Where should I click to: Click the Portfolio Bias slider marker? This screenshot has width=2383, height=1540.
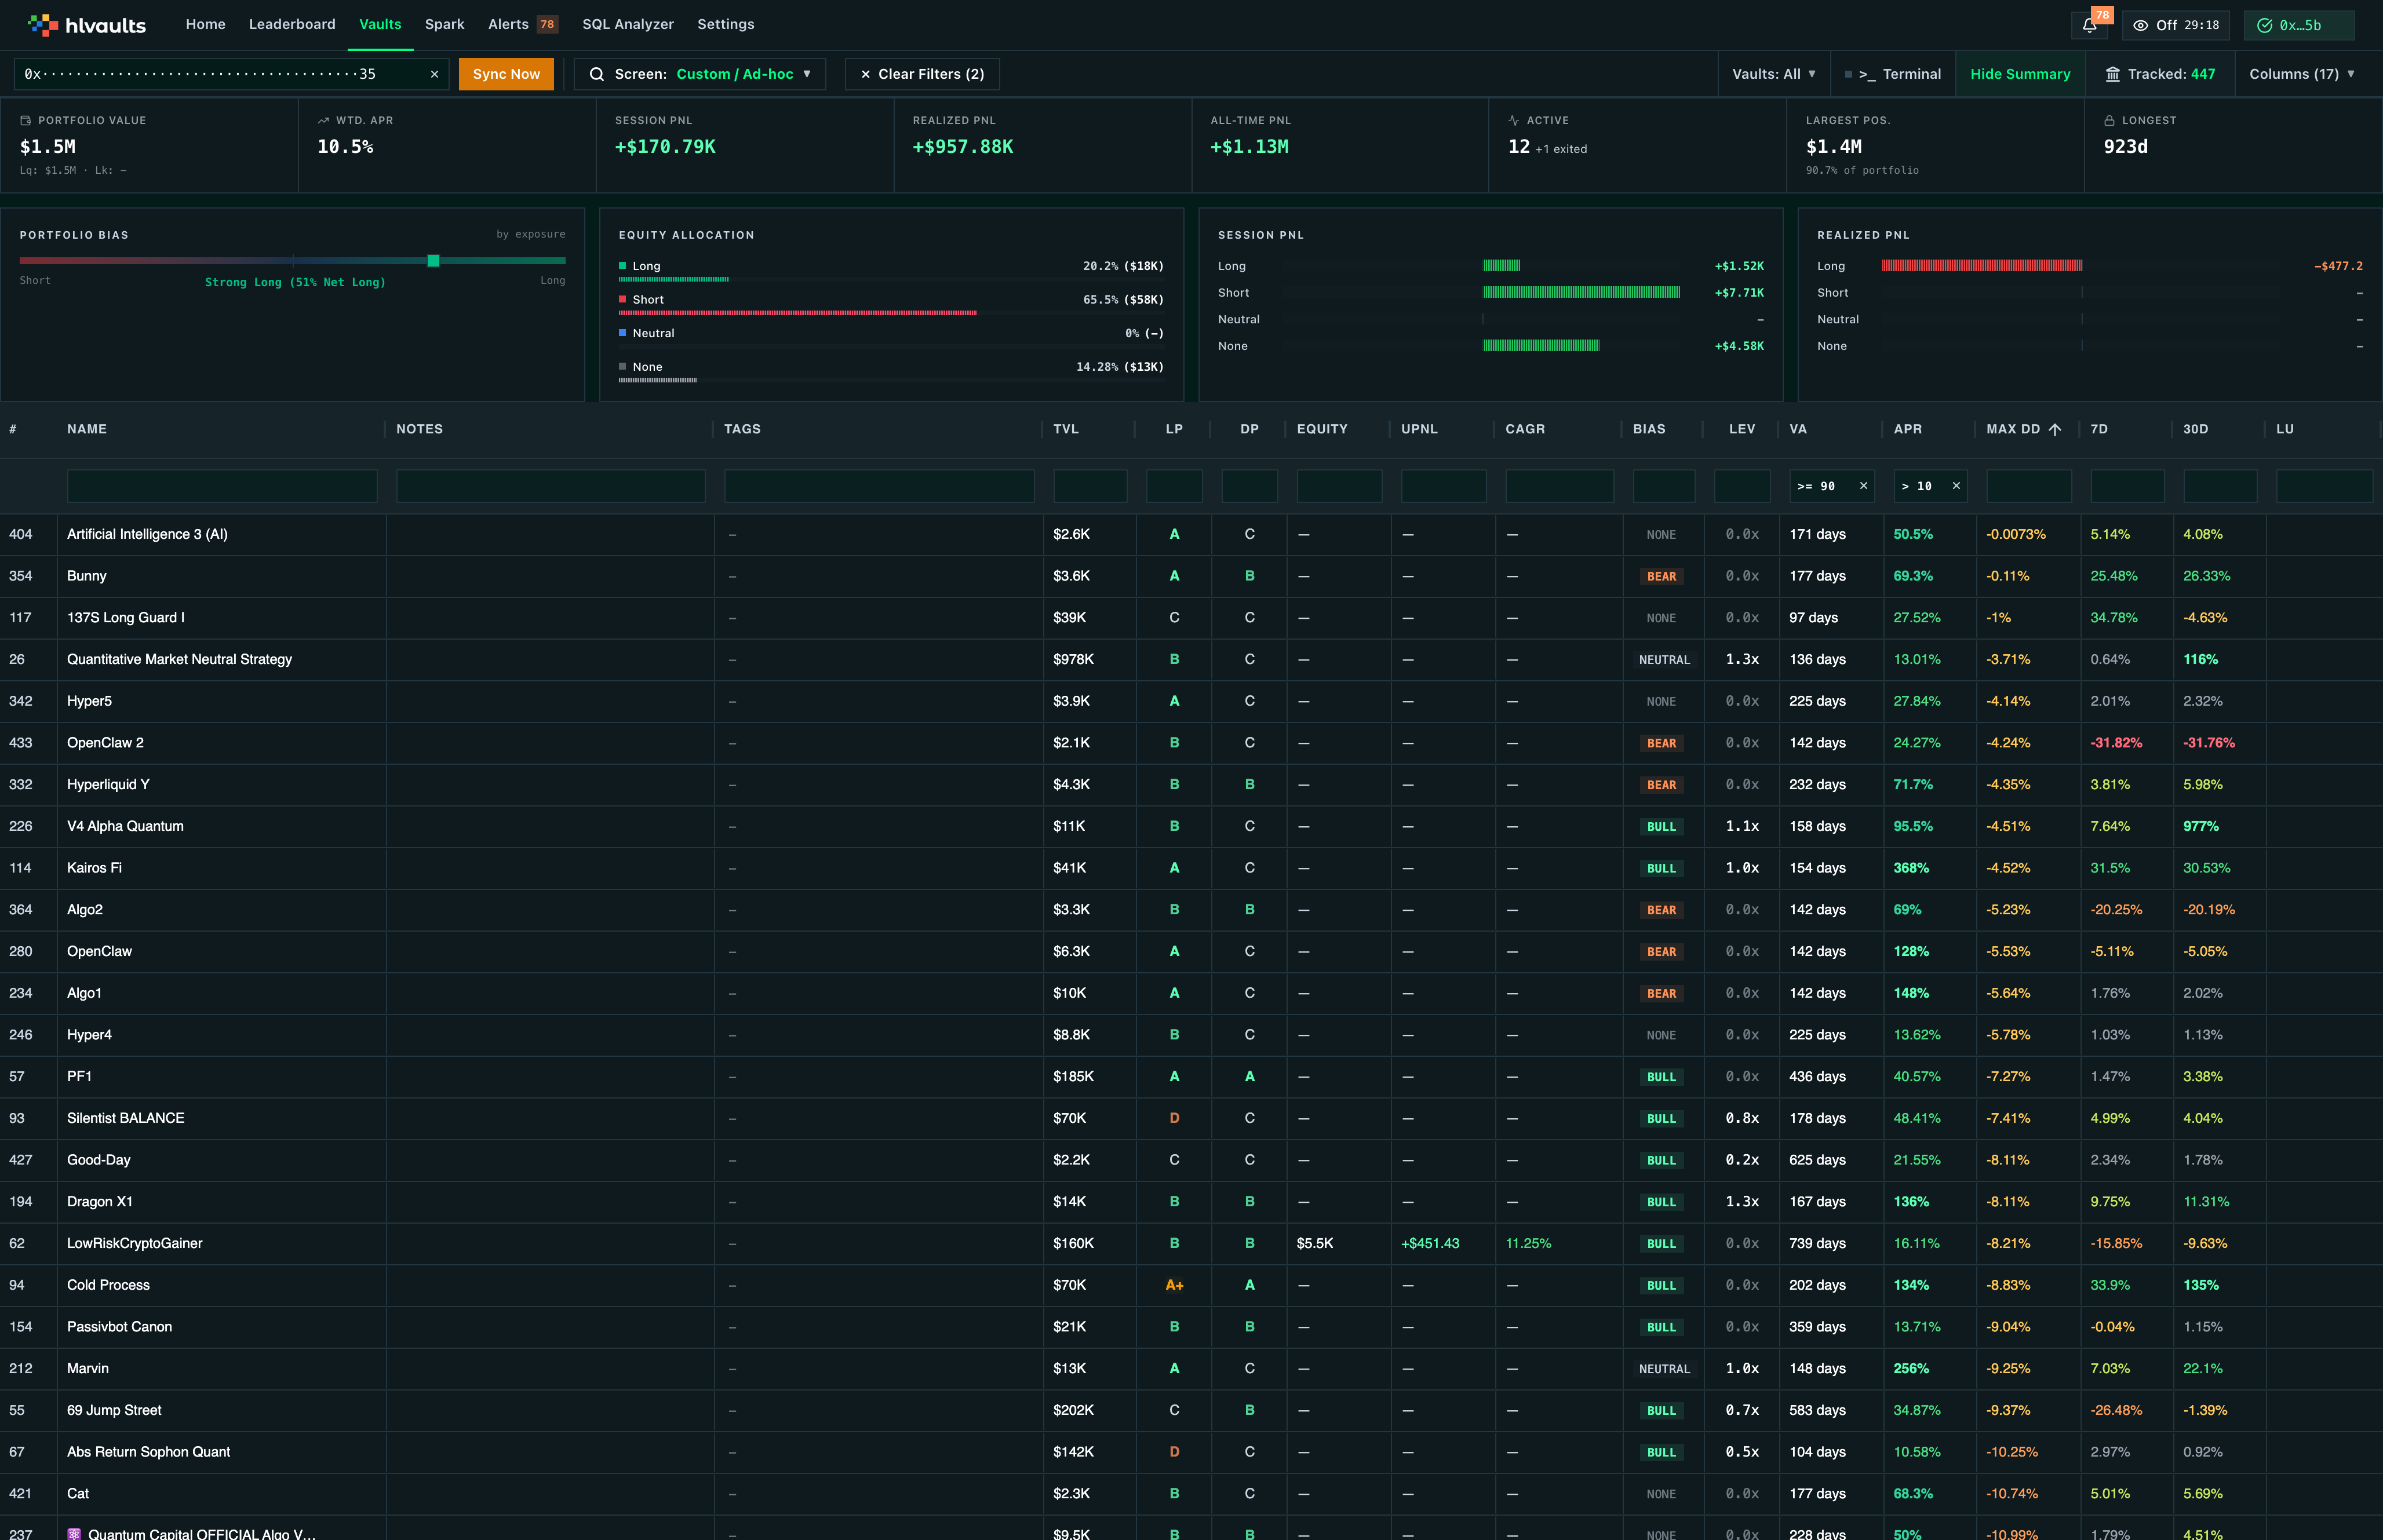tap(433, 261)
